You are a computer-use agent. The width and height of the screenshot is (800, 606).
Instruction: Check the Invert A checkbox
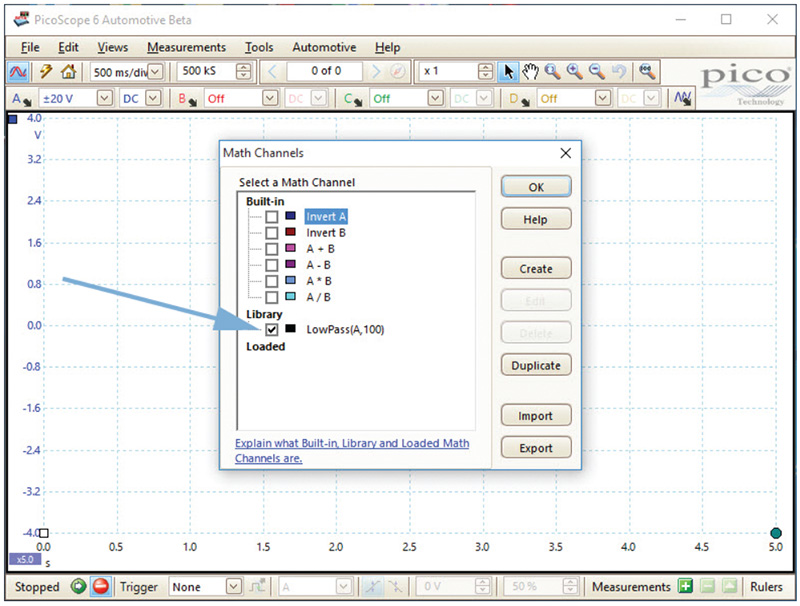coord(271,217)
